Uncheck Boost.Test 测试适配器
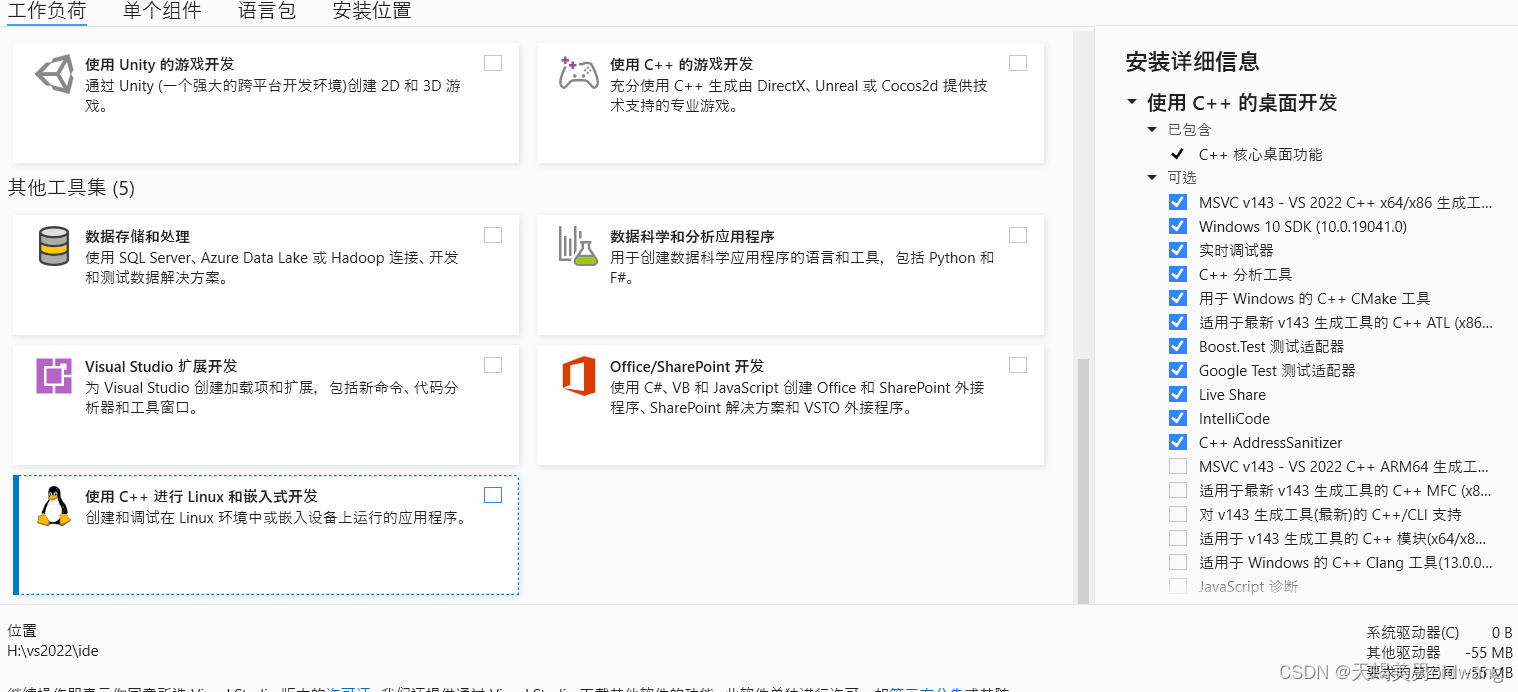The width and height of the screenshot is (1518, 692). point(1178,346)
